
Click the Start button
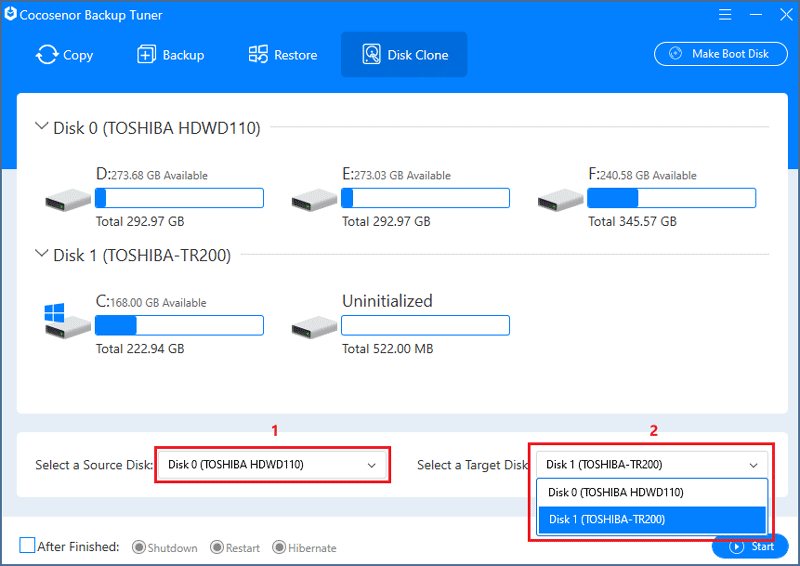coord(751,547)
